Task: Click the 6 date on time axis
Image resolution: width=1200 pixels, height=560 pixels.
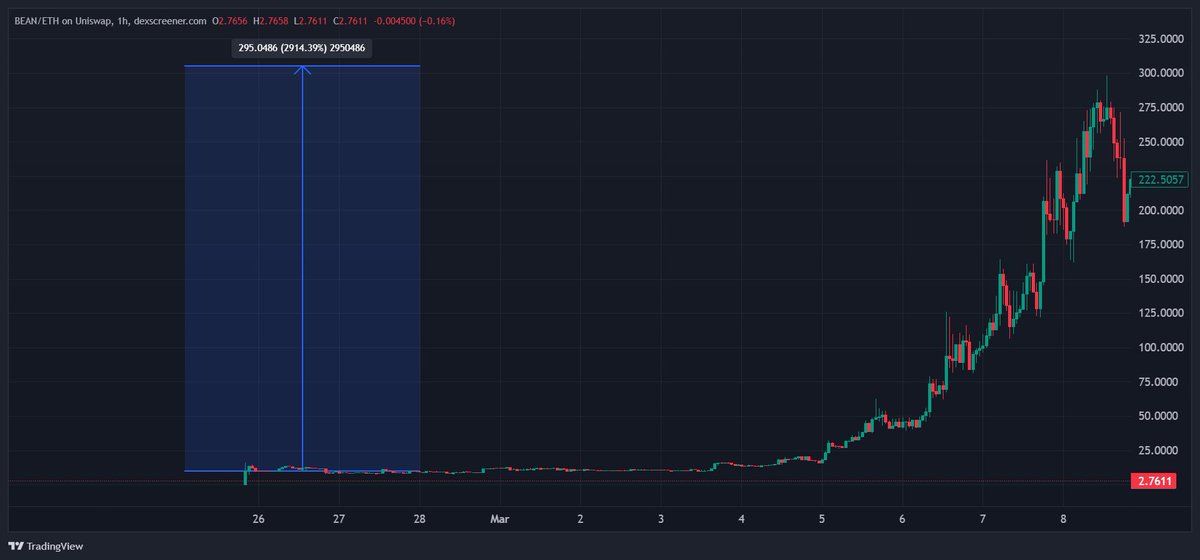Action: [902, 519]
